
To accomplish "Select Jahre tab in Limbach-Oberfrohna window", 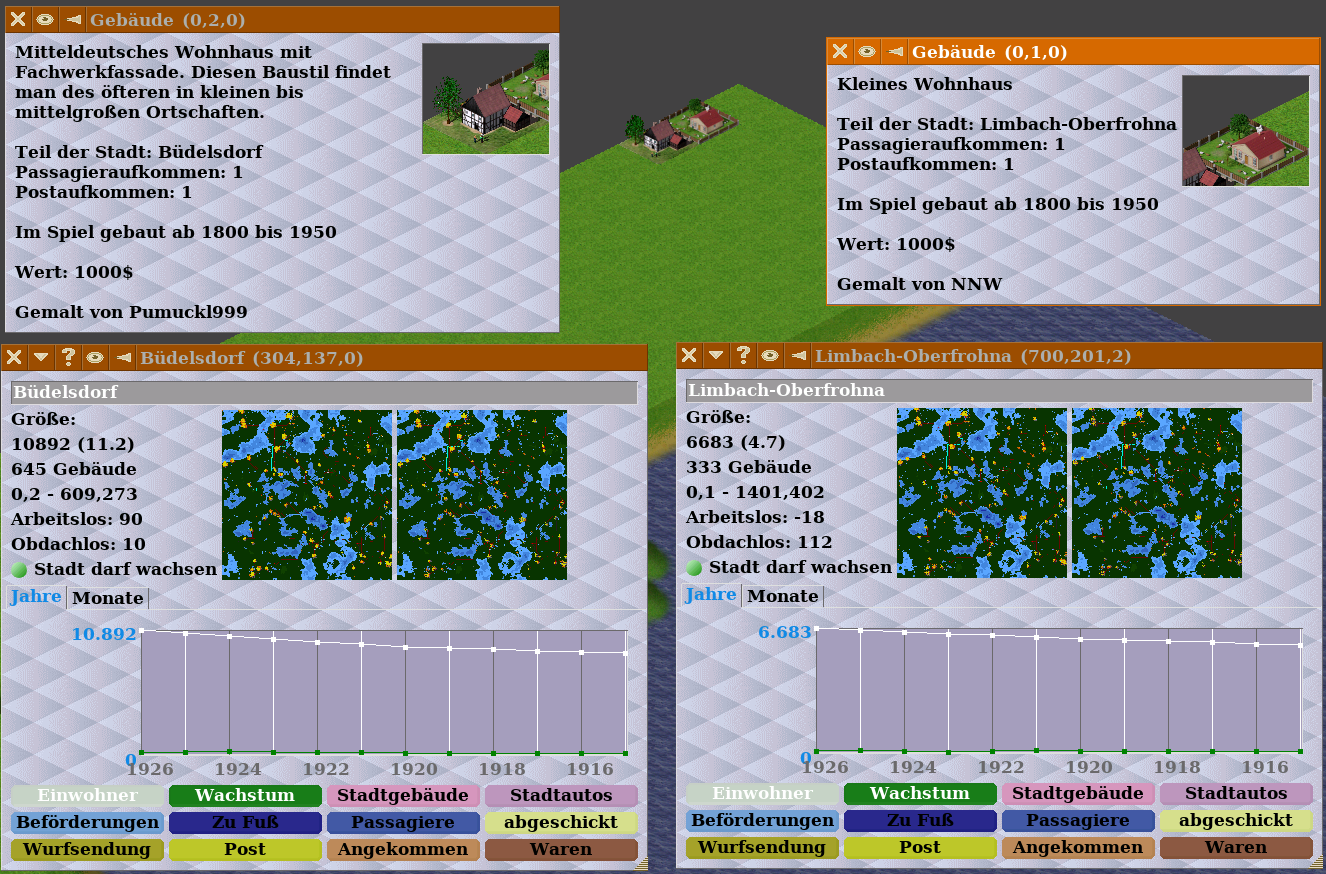I will pos(711,595).
